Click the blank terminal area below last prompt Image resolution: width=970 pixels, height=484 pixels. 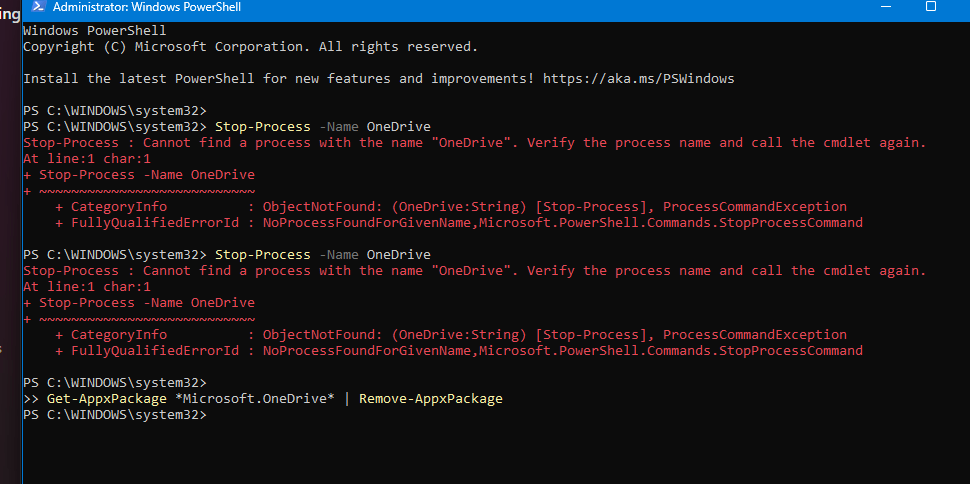coord(495,453)
